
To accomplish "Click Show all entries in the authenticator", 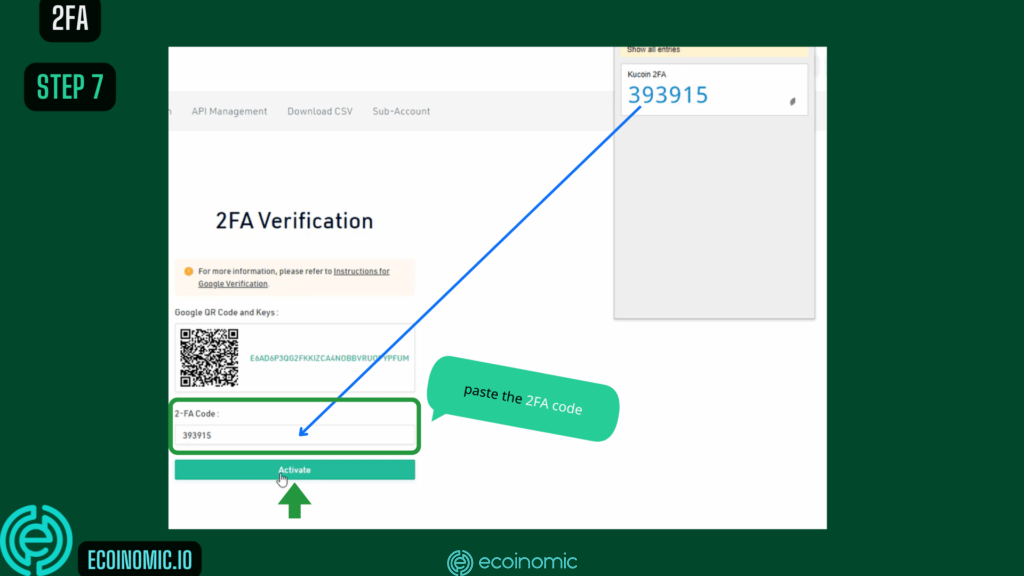I will pyautogui.click(x=653, y=50).
